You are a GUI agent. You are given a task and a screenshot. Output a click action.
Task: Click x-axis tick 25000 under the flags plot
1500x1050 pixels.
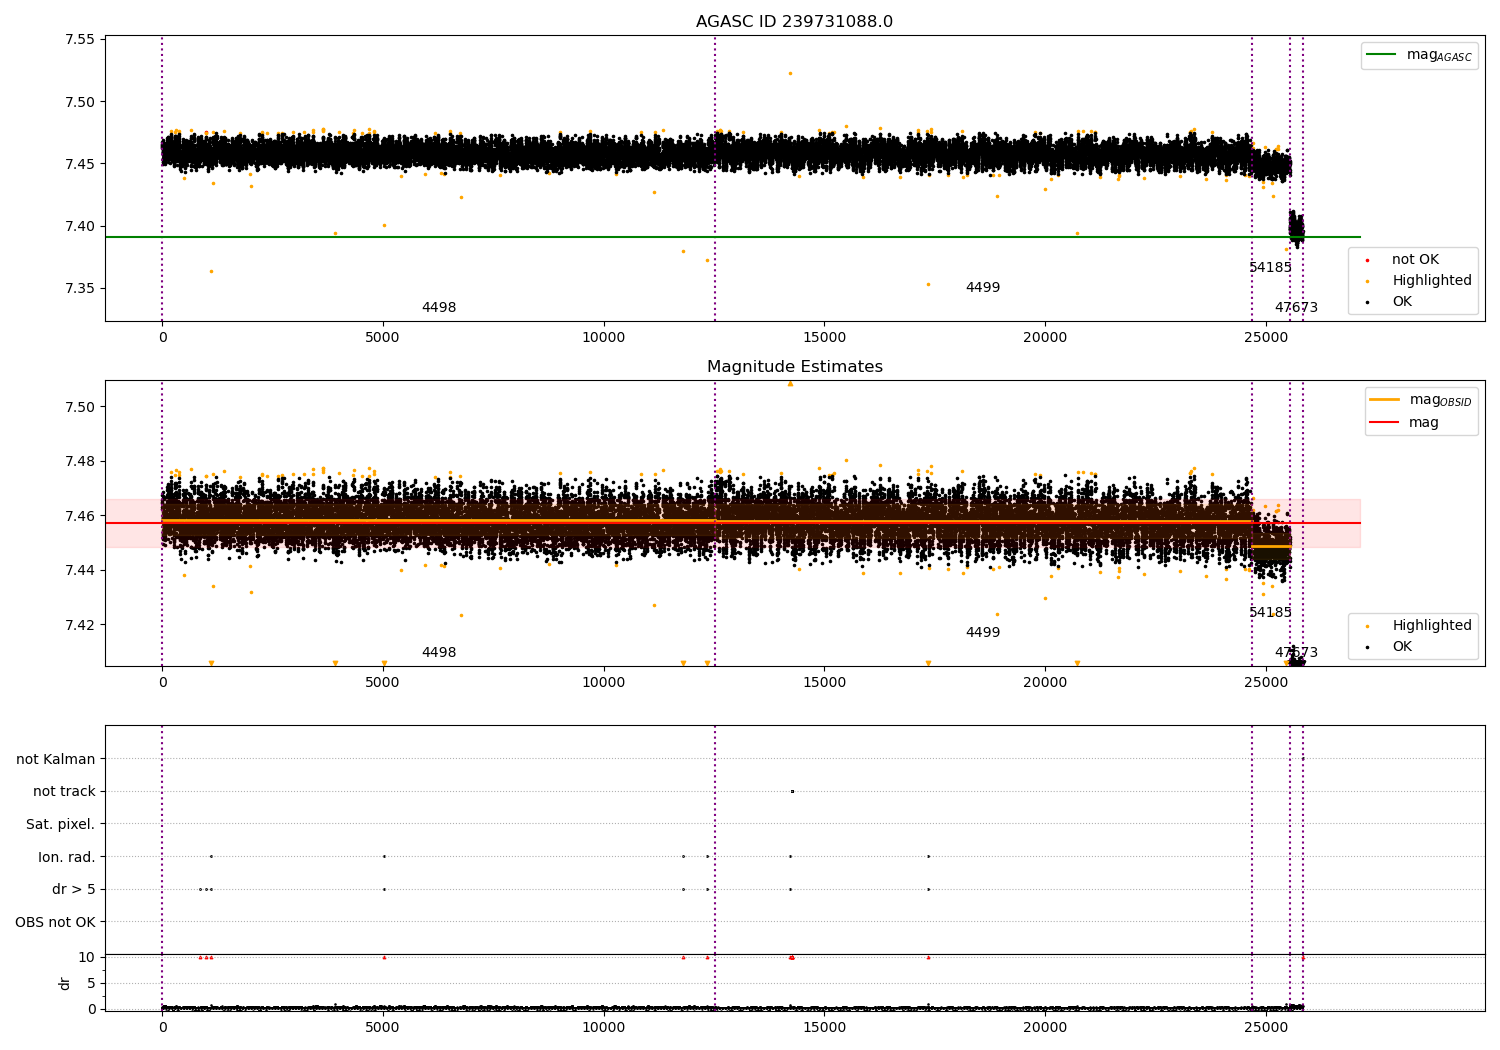(x=1265, y=1027)
